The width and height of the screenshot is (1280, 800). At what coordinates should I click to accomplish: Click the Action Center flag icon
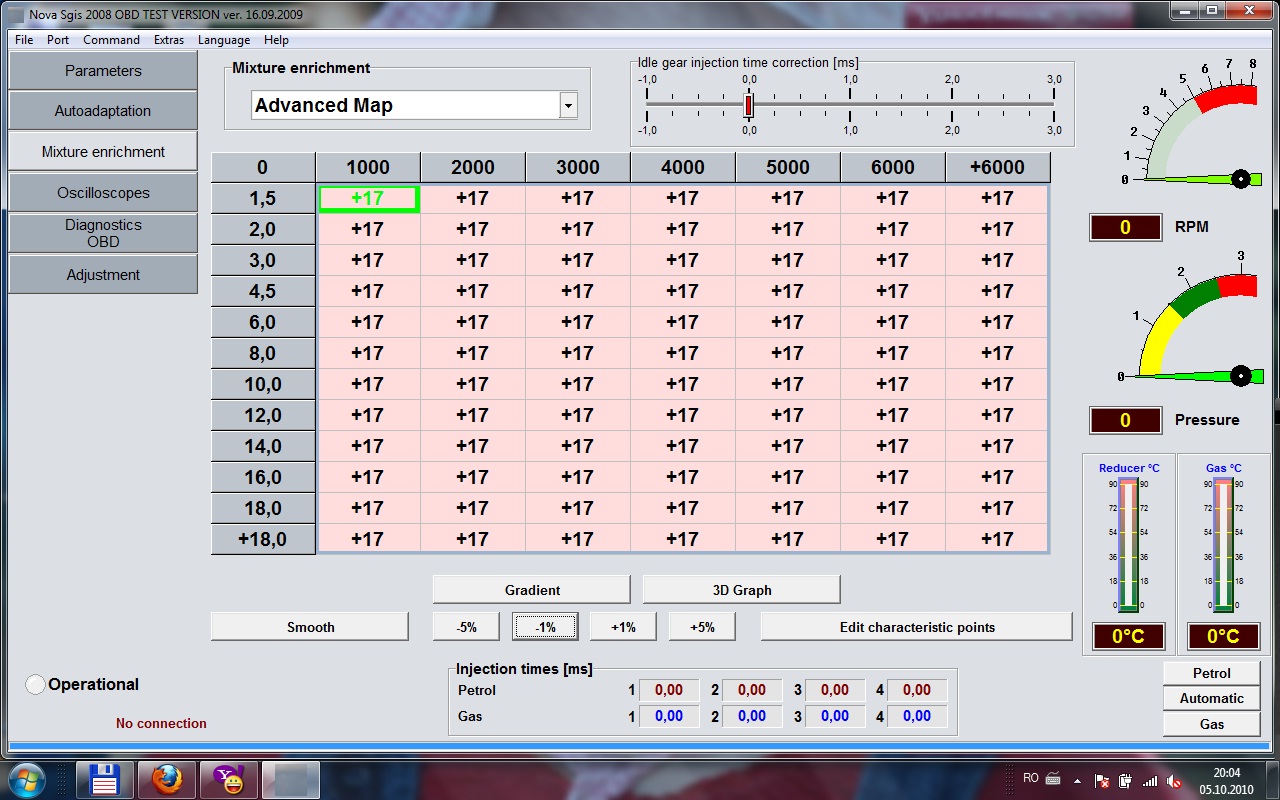tap(1102, 780)
